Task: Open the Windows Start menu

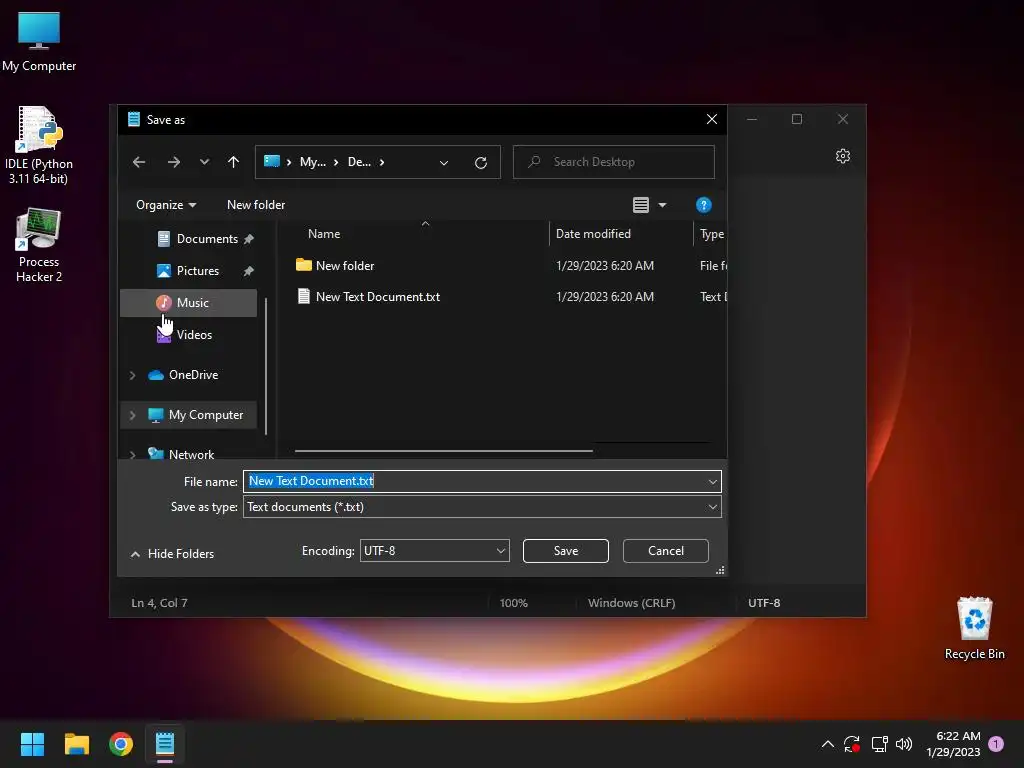Action: point(32,744)
